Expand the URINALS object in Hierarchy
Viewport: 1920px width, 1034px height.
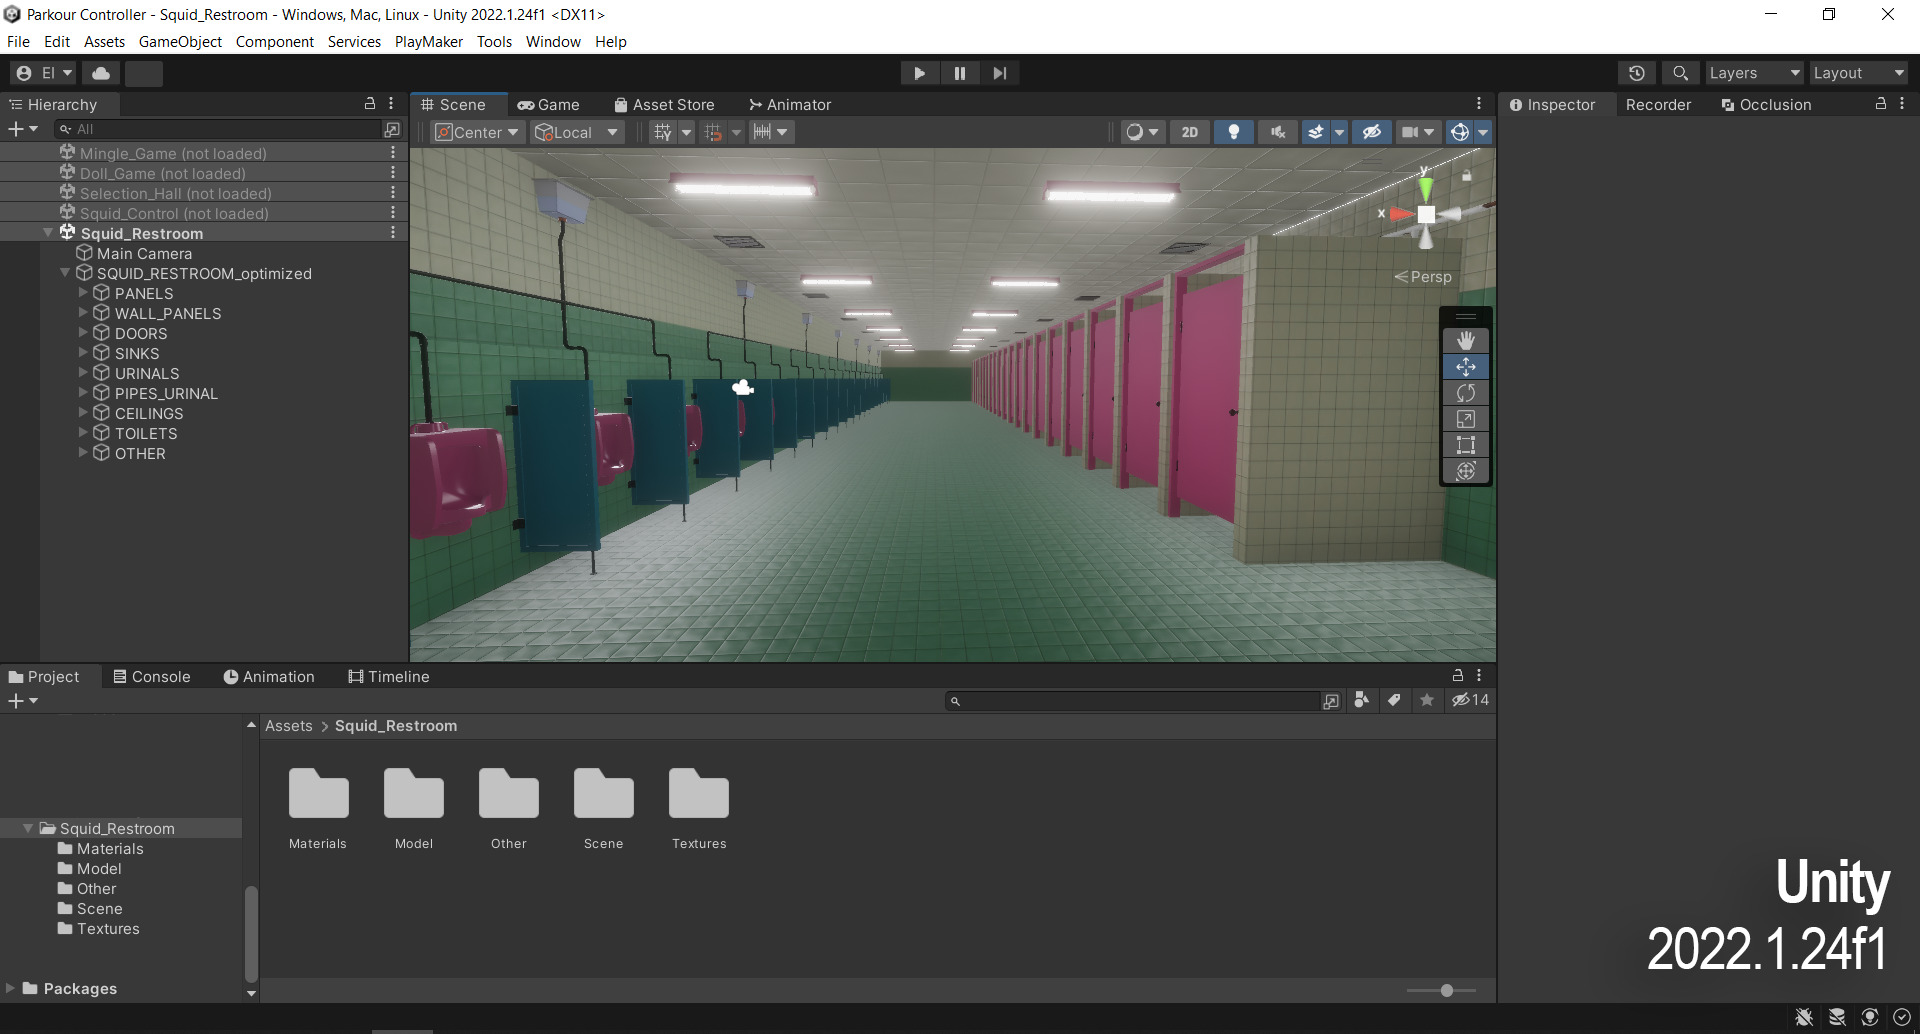(x=83, y=373)
